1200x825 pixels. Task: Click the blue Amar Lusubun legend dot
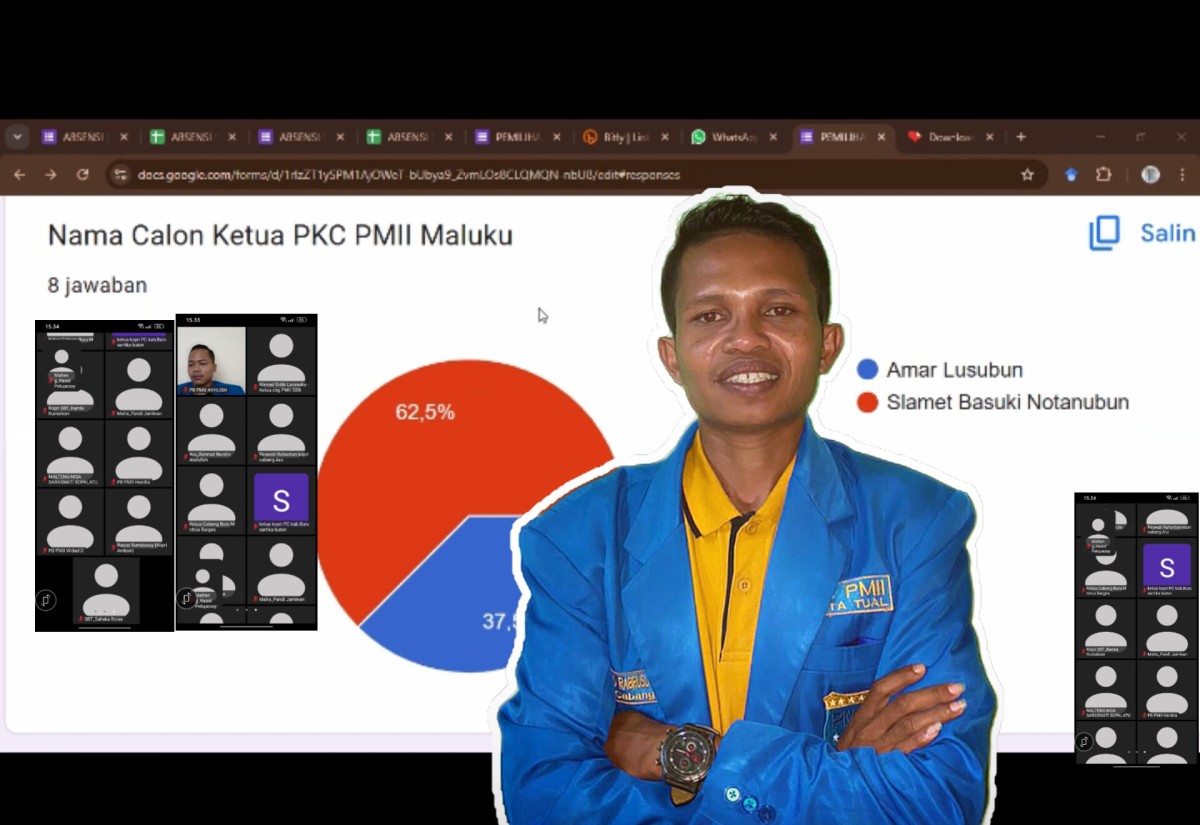tap(868, 370)
